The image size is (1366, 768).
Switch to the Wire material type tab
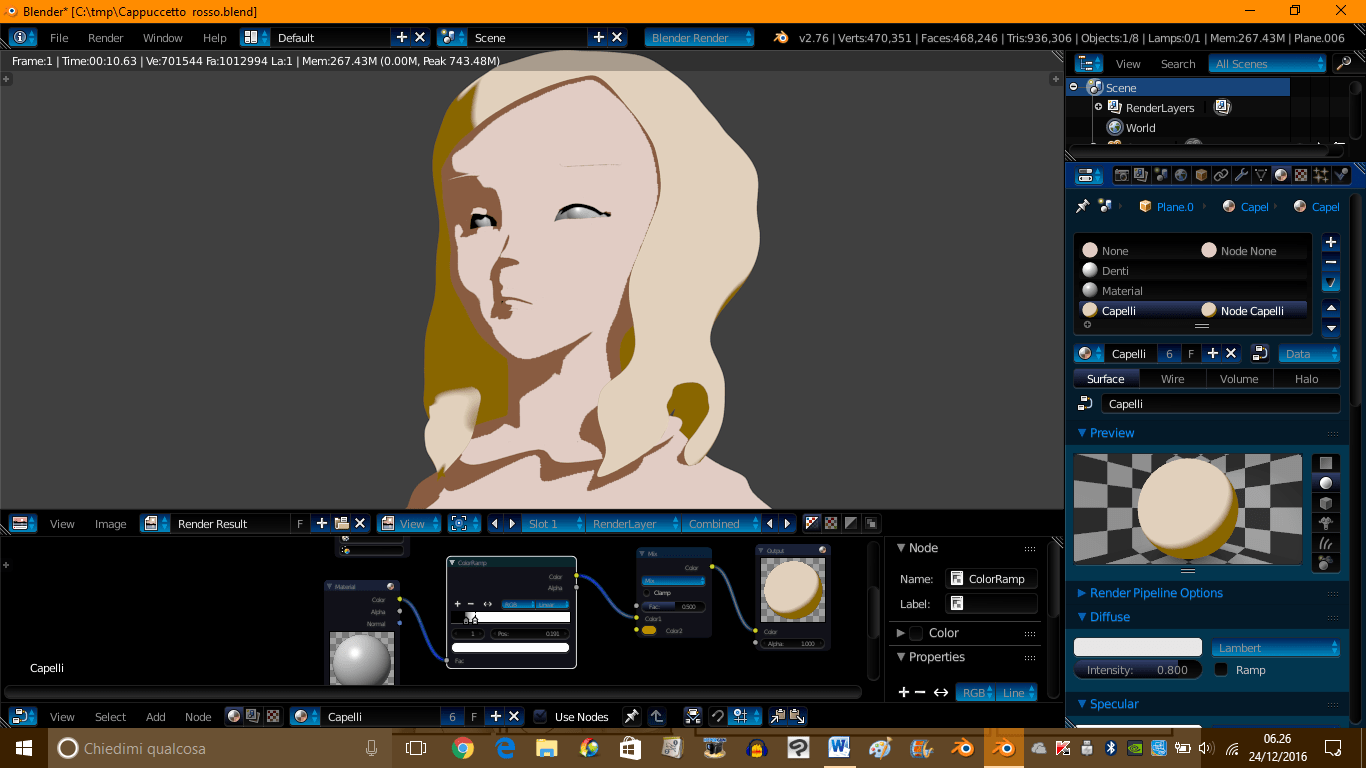pyautogui.click(x=1172, y=378)
